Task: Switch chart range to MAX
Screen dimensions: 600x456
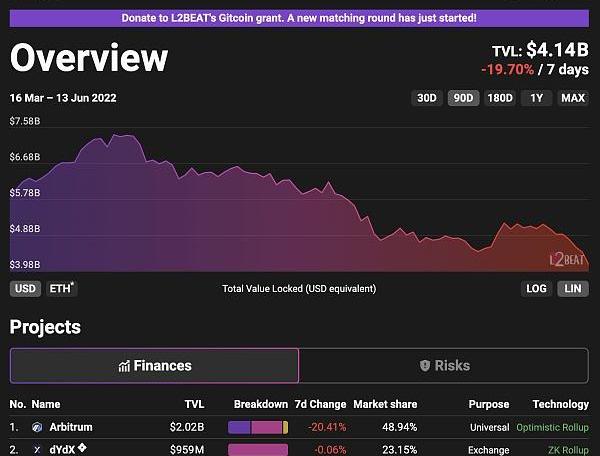Action: click(x=573, y=98)
